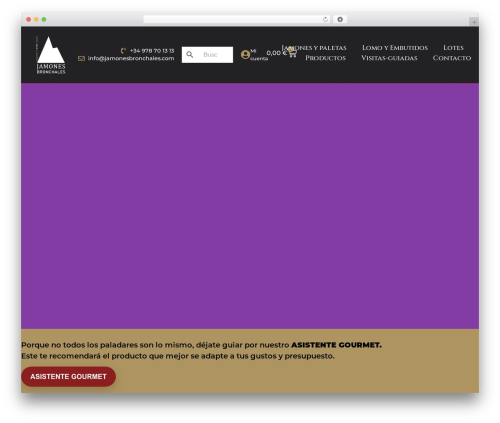The height and width of the screenshot is (423, 500).
Task: Go to Lotes menu item
Action: pyautogui.click(x=453, y=48)
